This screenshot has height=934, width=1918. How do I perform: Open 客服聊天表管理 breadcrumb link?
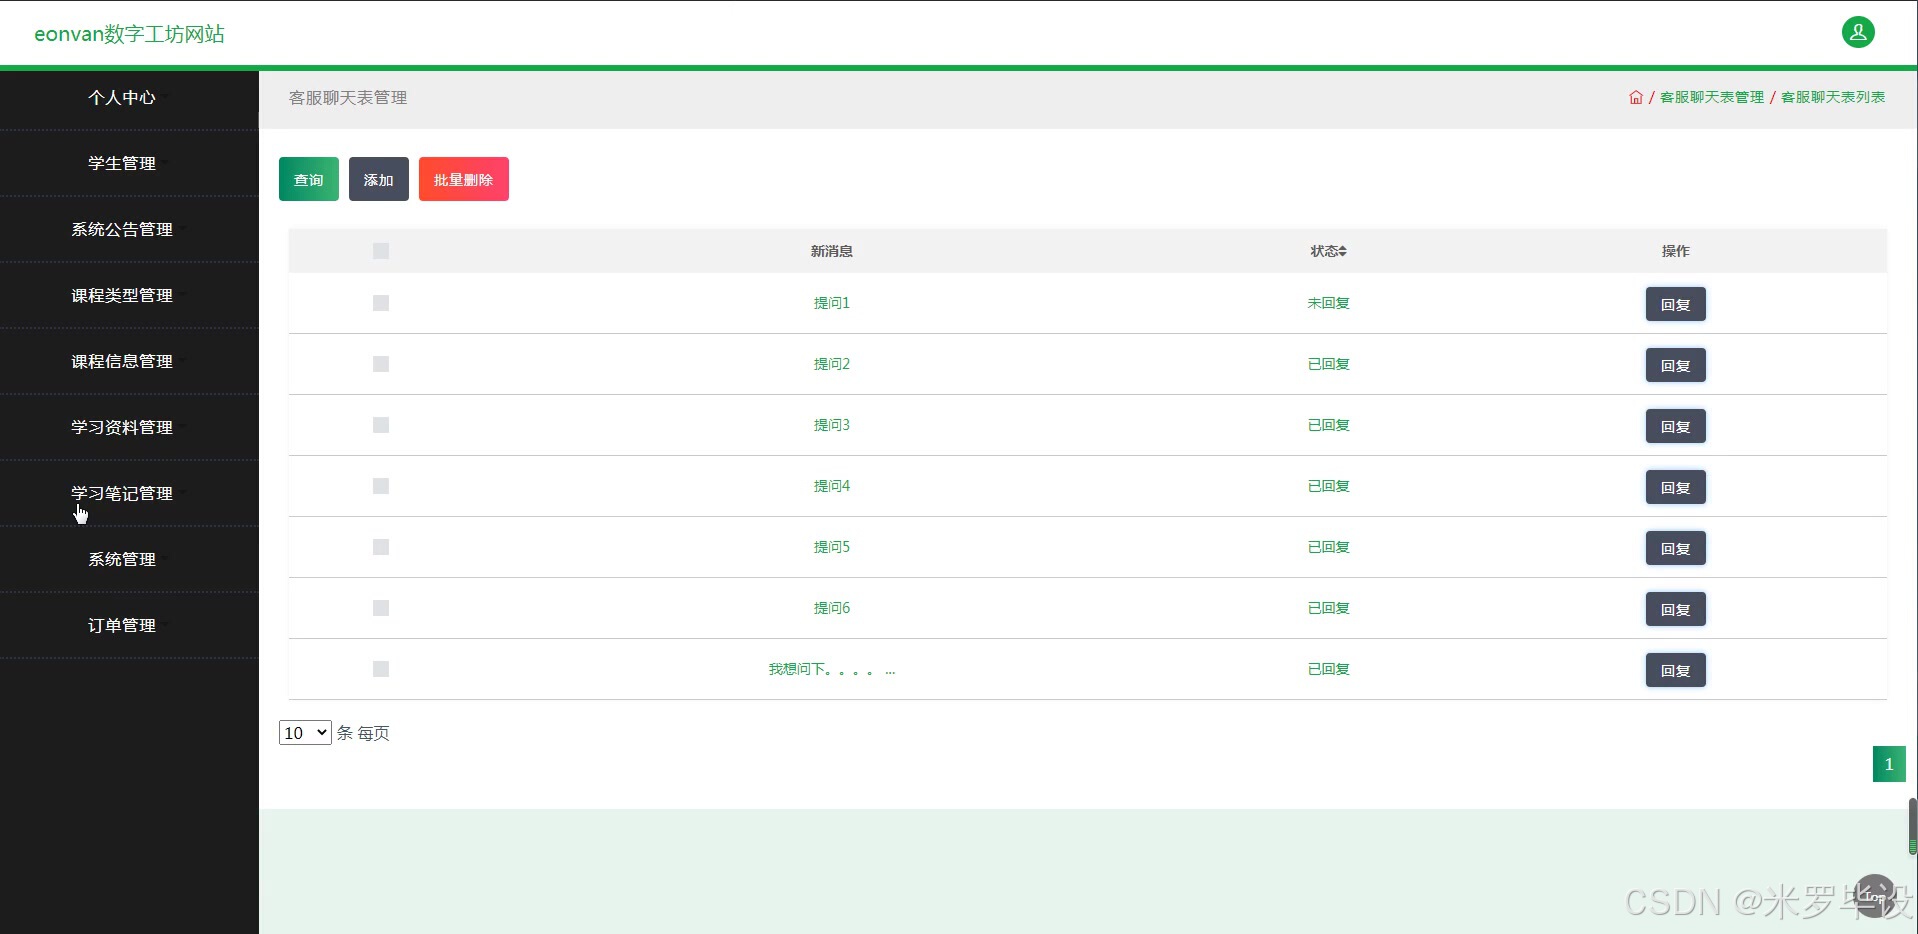tap(1712, 97)
